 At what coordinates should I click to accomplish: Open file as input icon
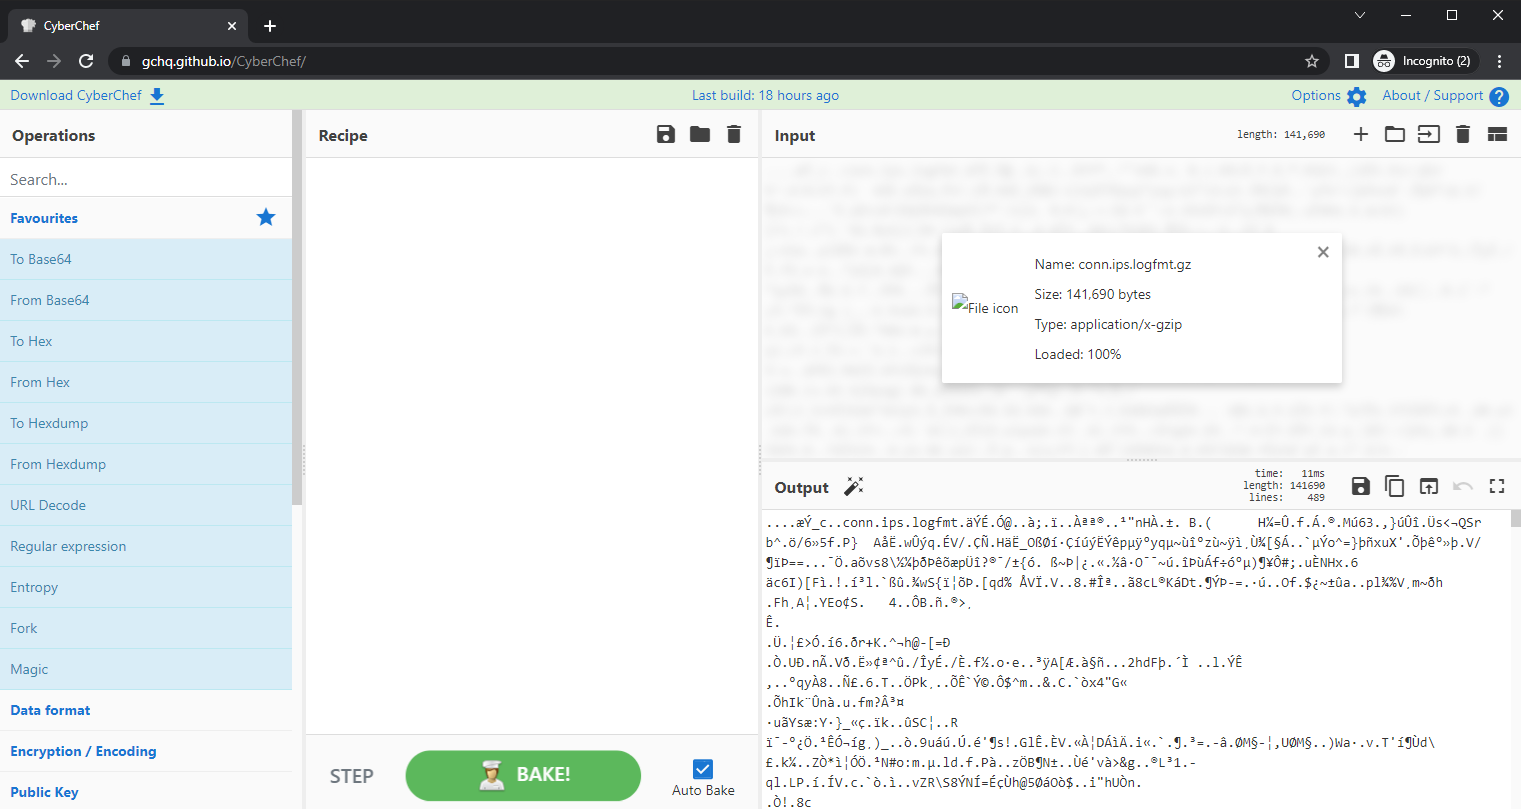pyautogui.click(x=1429, y=134)
